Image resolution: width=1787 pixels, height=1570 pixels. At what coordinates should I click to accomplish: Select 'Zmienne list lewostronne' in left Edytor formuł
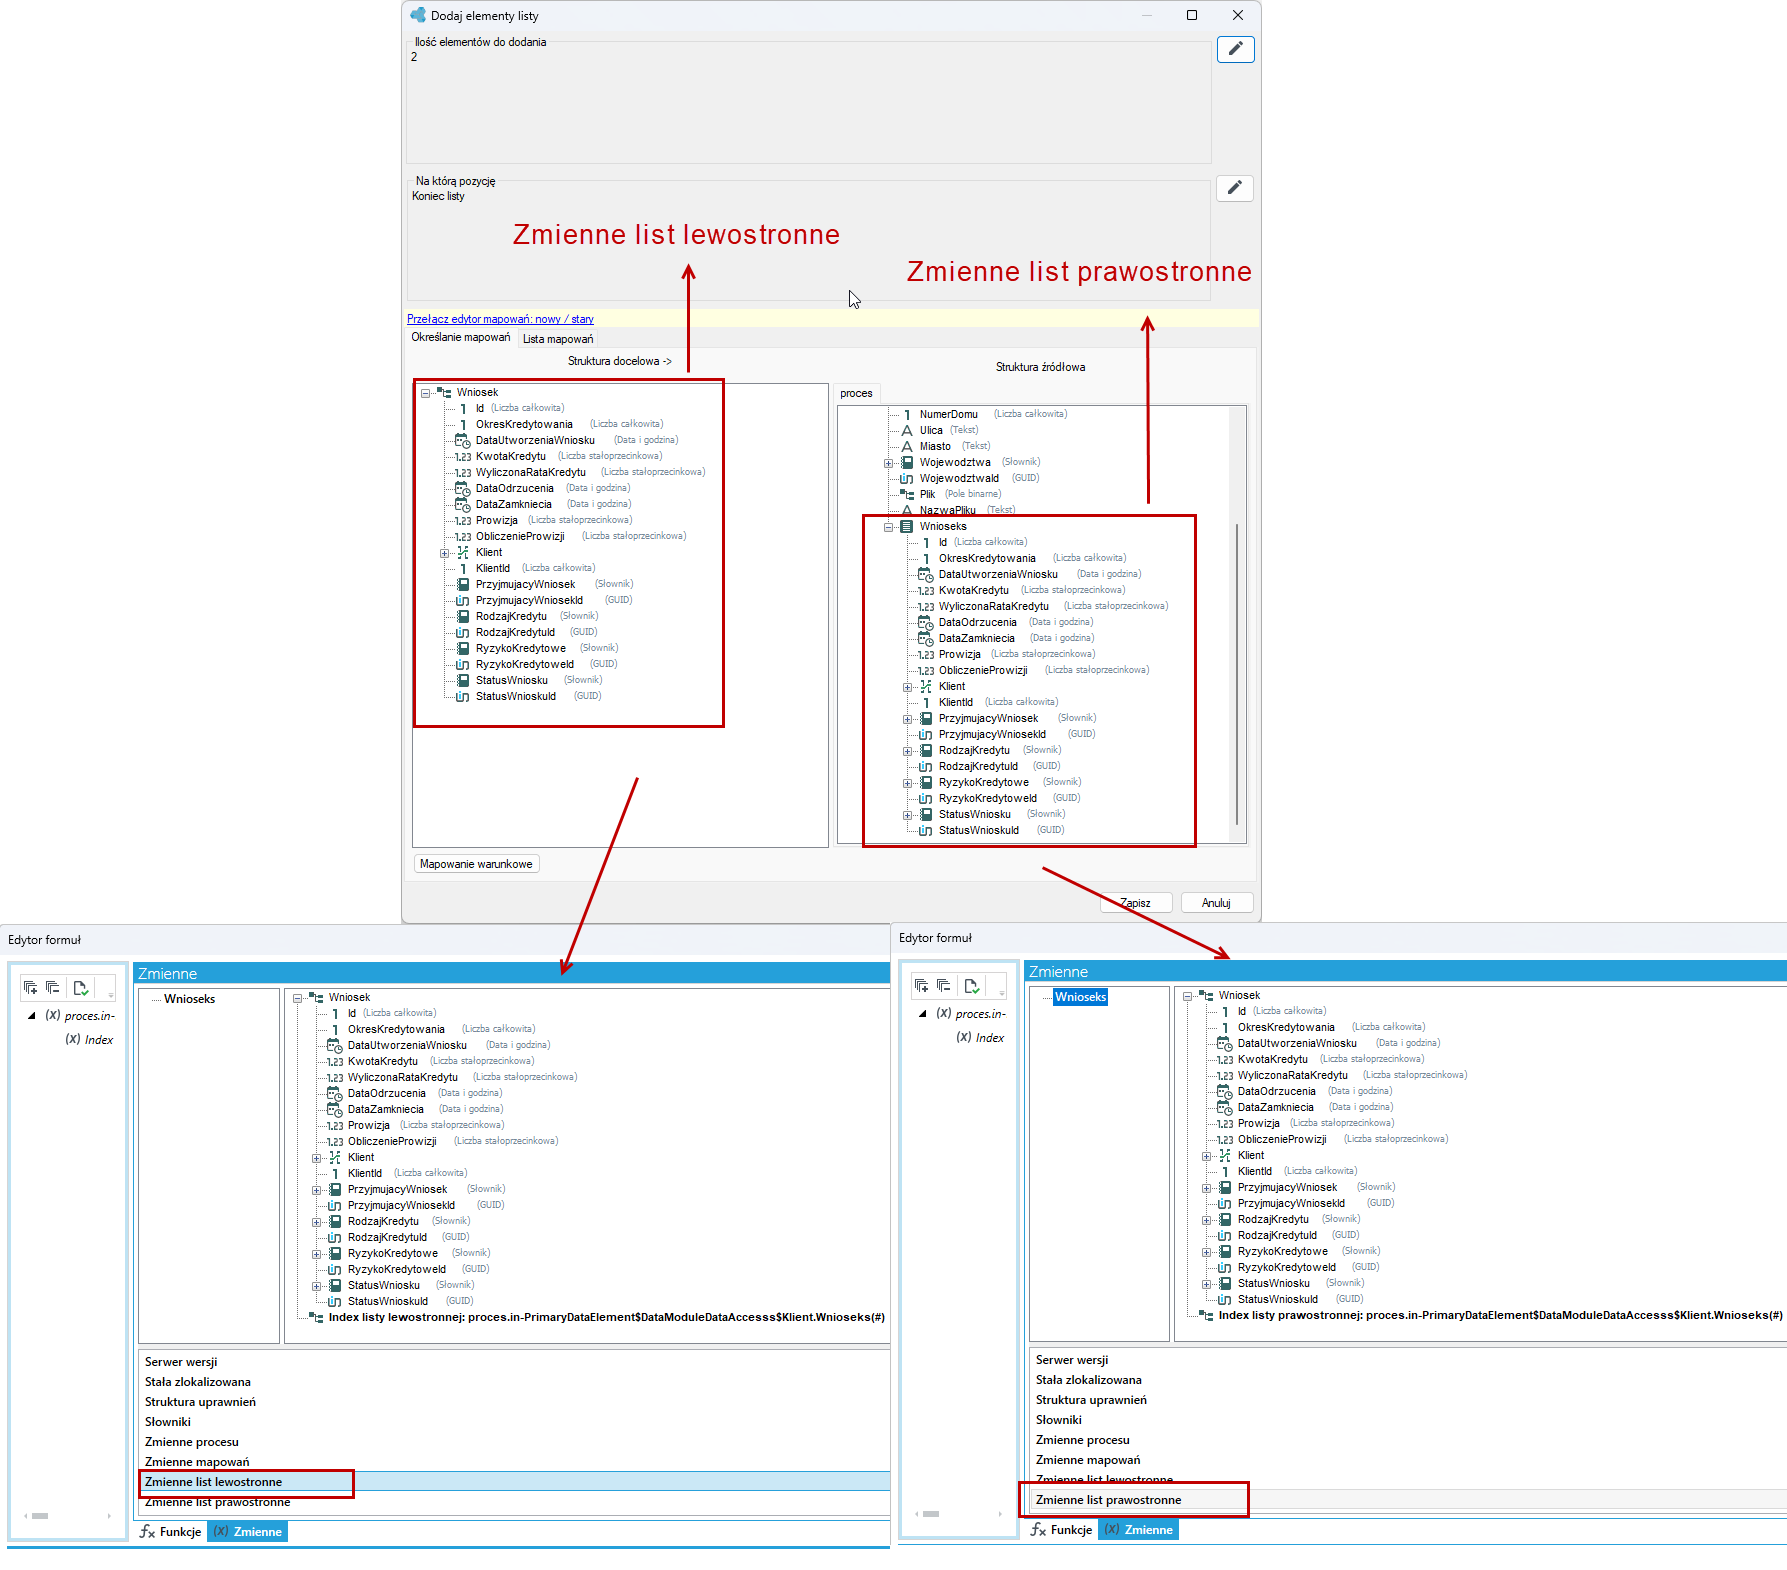(514, 1482)
